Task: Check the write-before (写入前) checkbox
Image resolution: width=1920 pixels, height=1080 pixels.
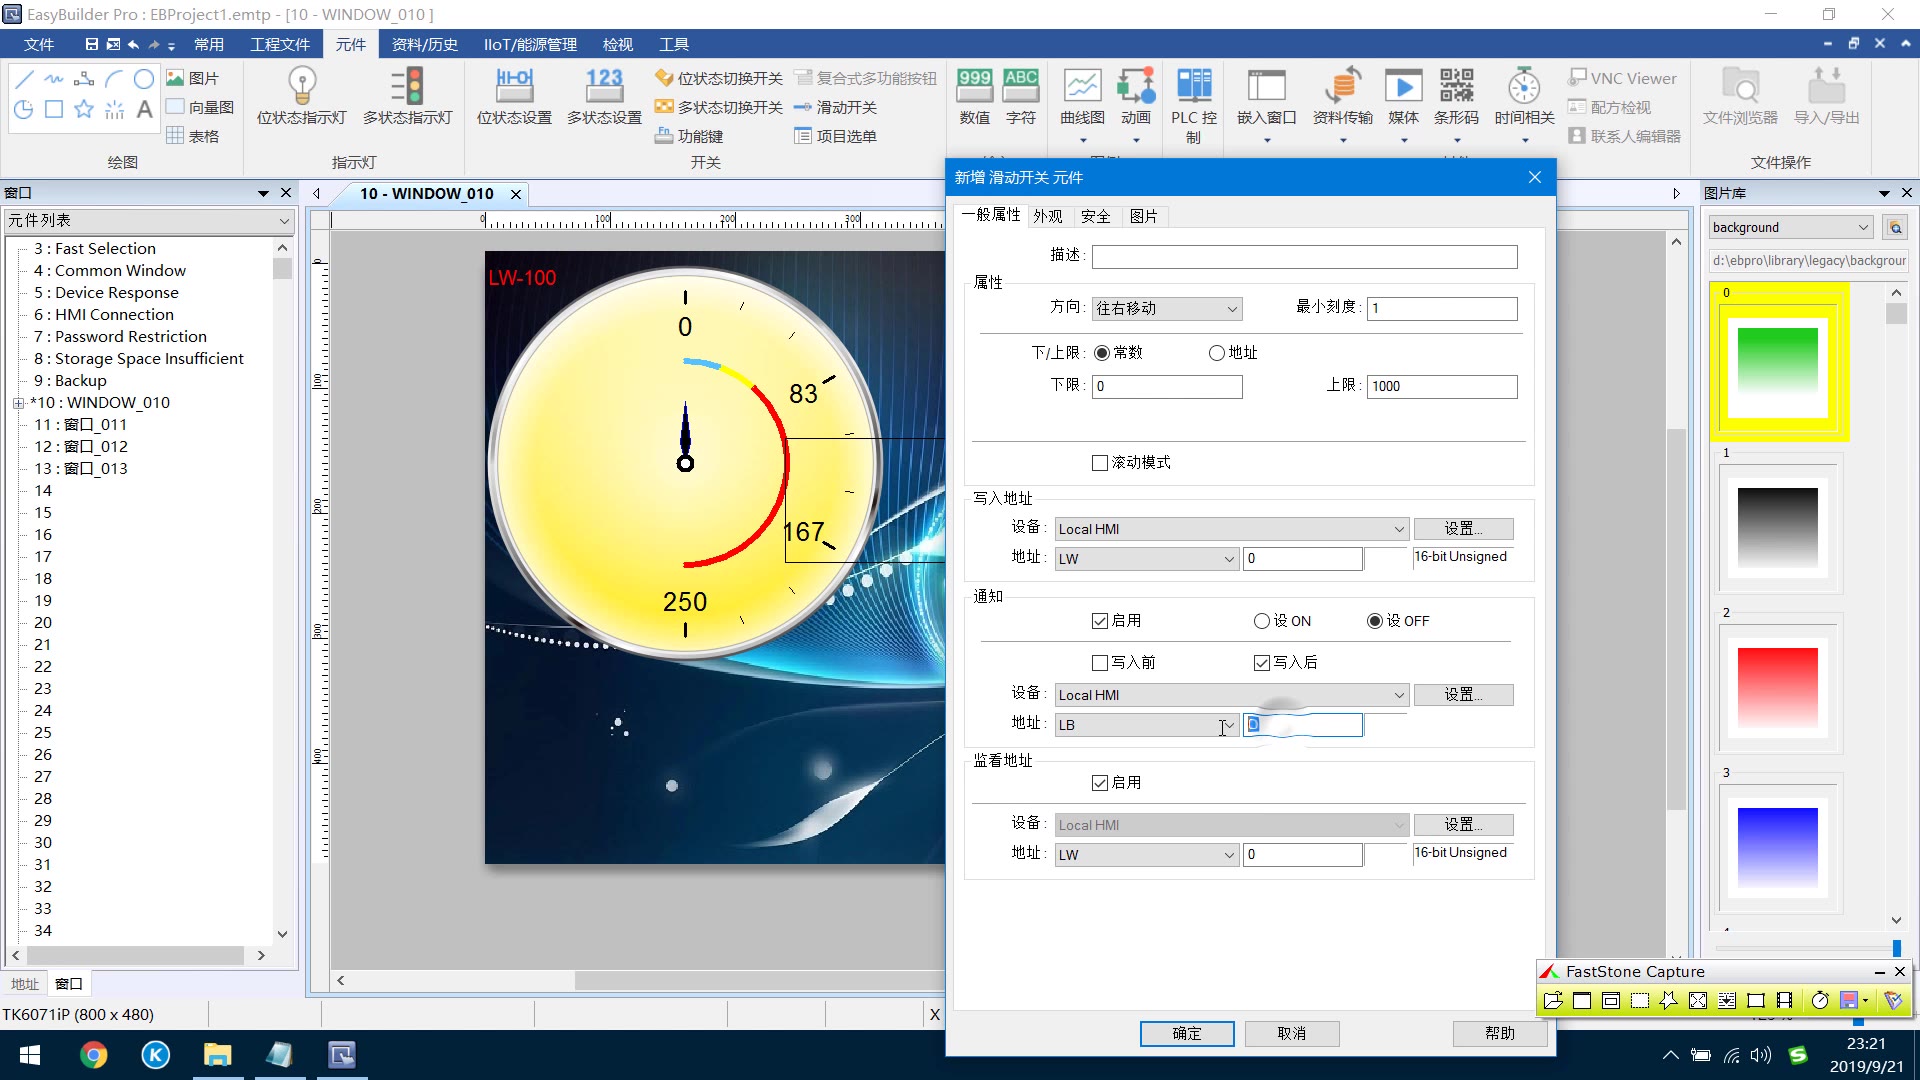Action: pos(1100,663)
